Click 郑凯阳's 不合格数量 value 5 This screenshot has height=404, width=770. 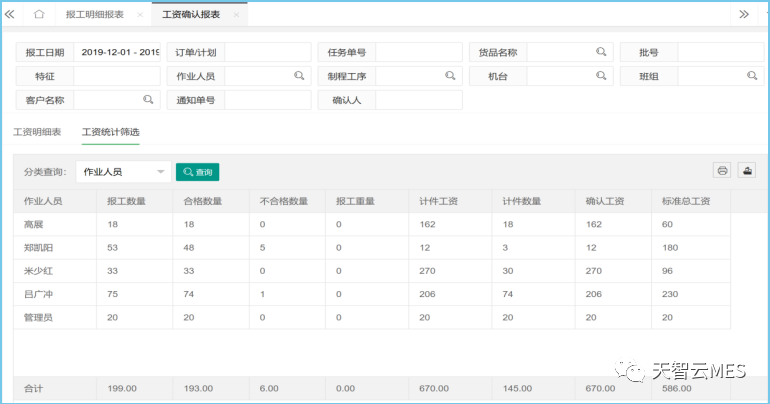click(262, 248)
